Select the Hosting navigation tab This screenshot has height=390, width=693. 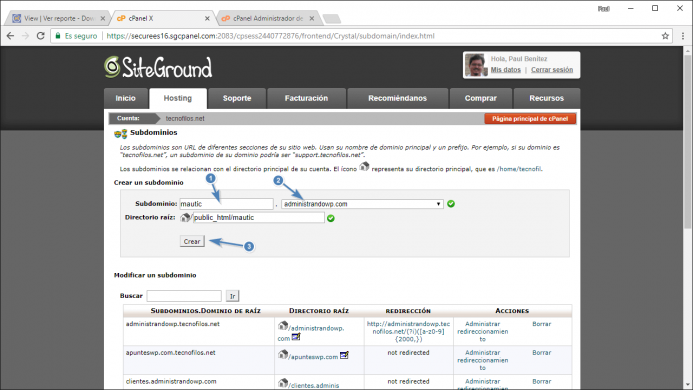click(178, 98)
